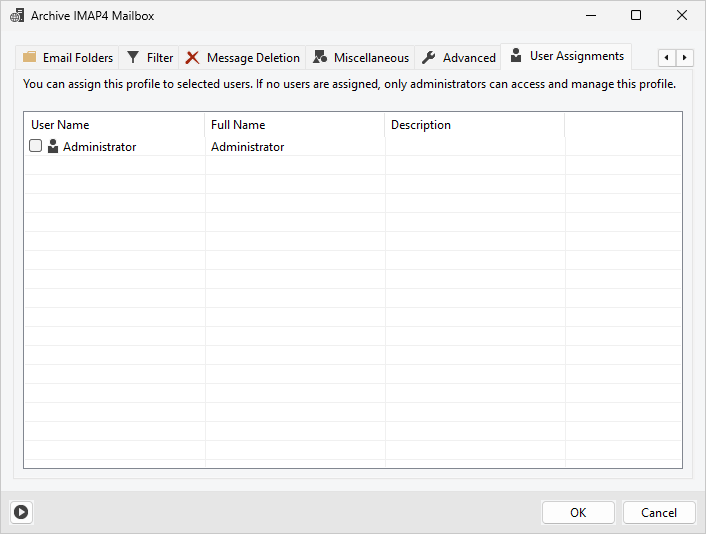Click the Administrator user icon in list
706x534 pixels.
pos(53,147)
